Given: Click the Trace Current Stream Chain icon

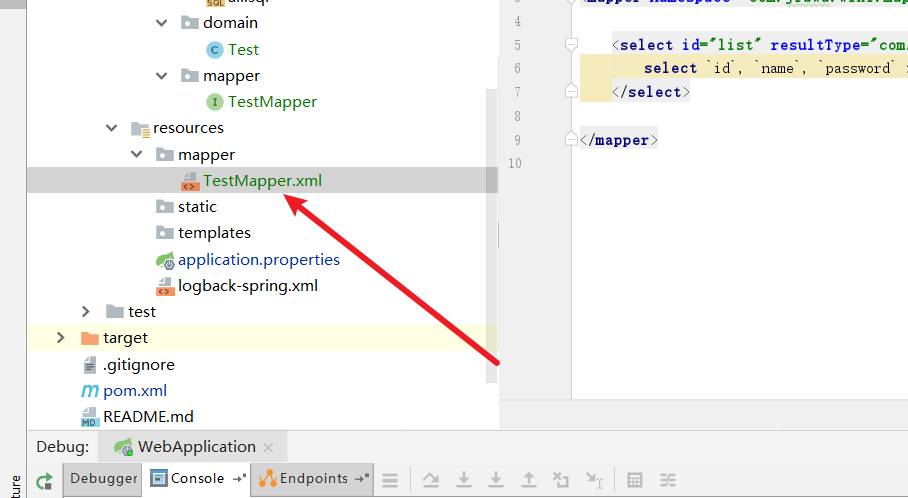Looking at the screenshot, I should click(x=667, y=480).
